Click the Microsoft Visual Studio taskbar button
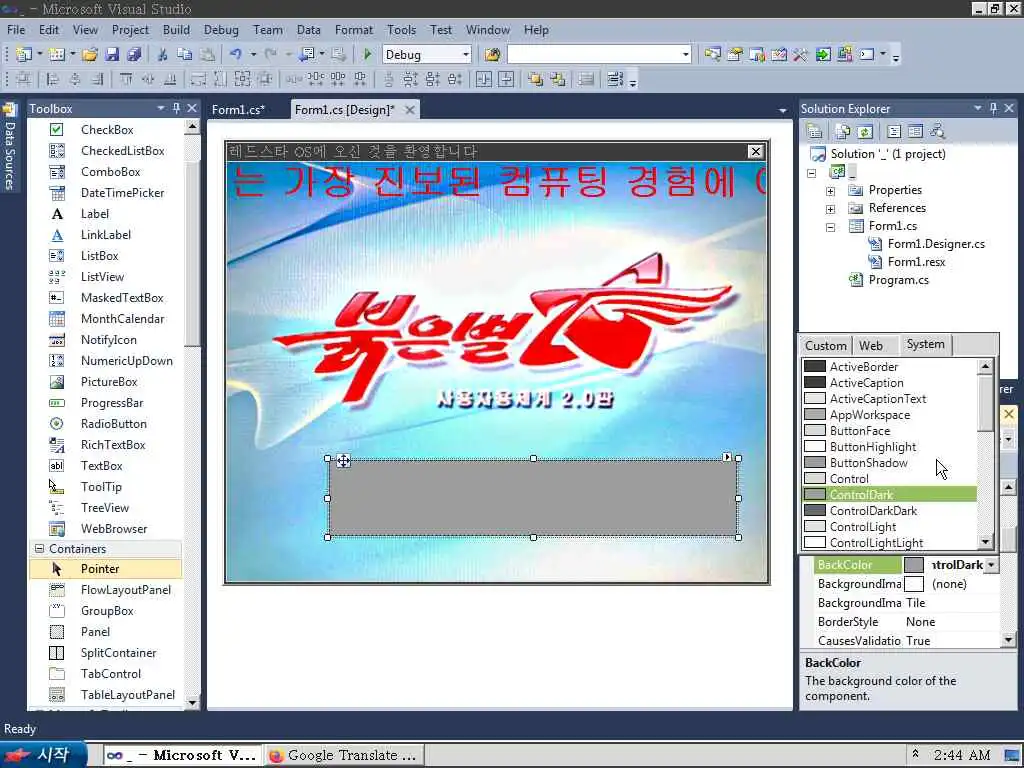The width and height of the screenshot is (1024, 768). [x=182, y=755]
